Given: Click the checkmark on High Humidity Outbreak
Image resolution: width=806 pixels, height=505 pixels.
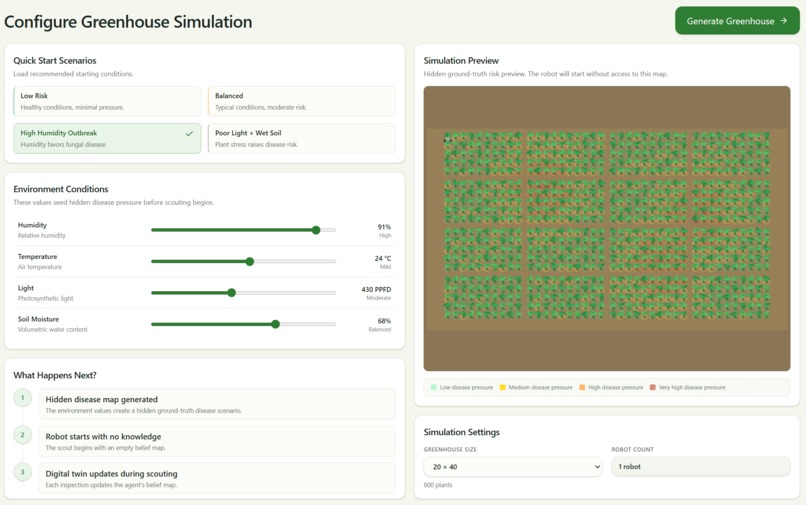Looking at the screenshot, I should (189, 134).
